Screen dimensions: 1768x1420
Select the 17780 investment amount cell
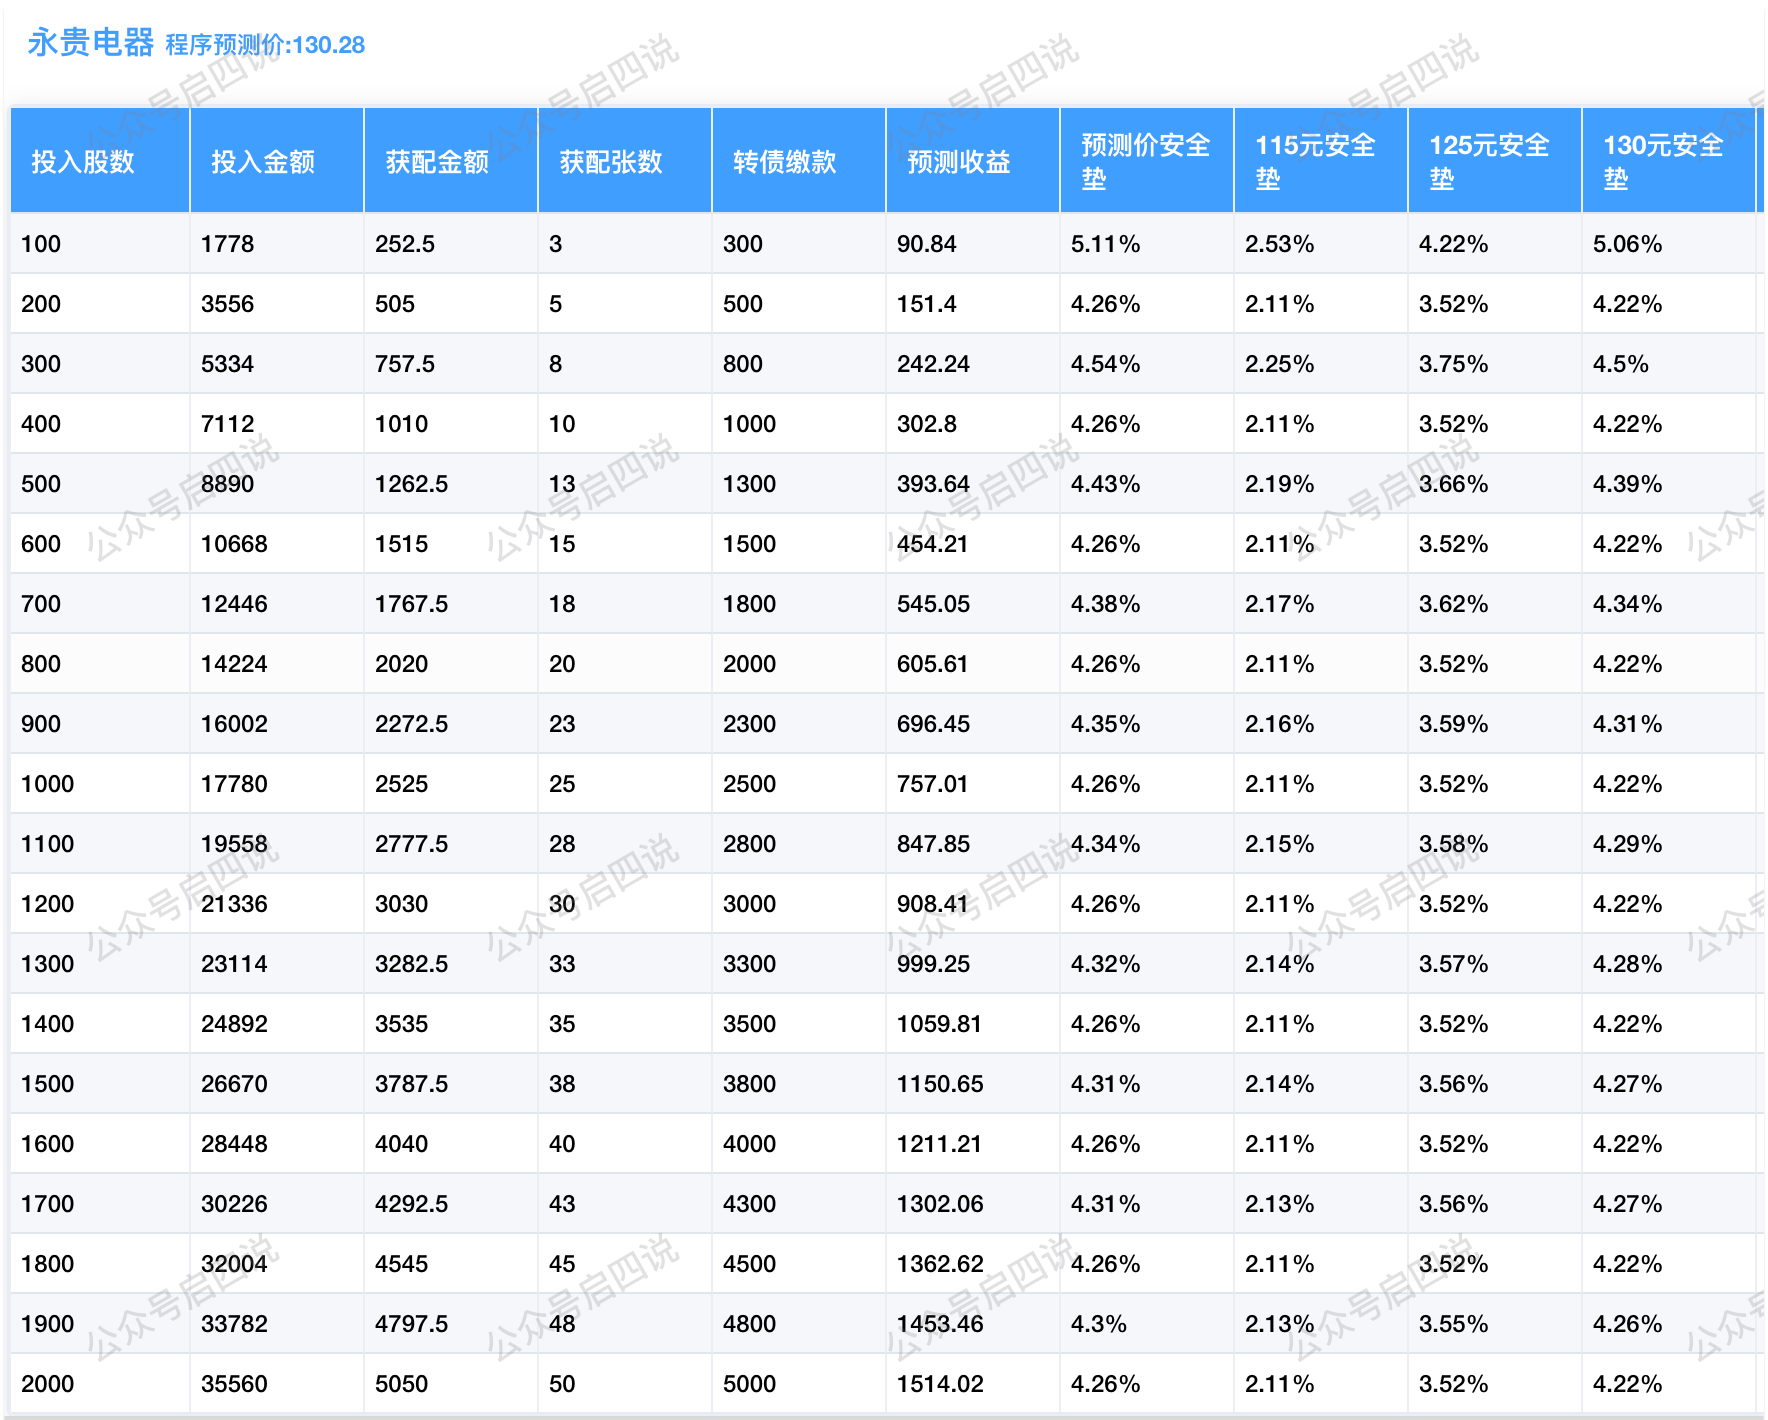(x=234, y=784)
